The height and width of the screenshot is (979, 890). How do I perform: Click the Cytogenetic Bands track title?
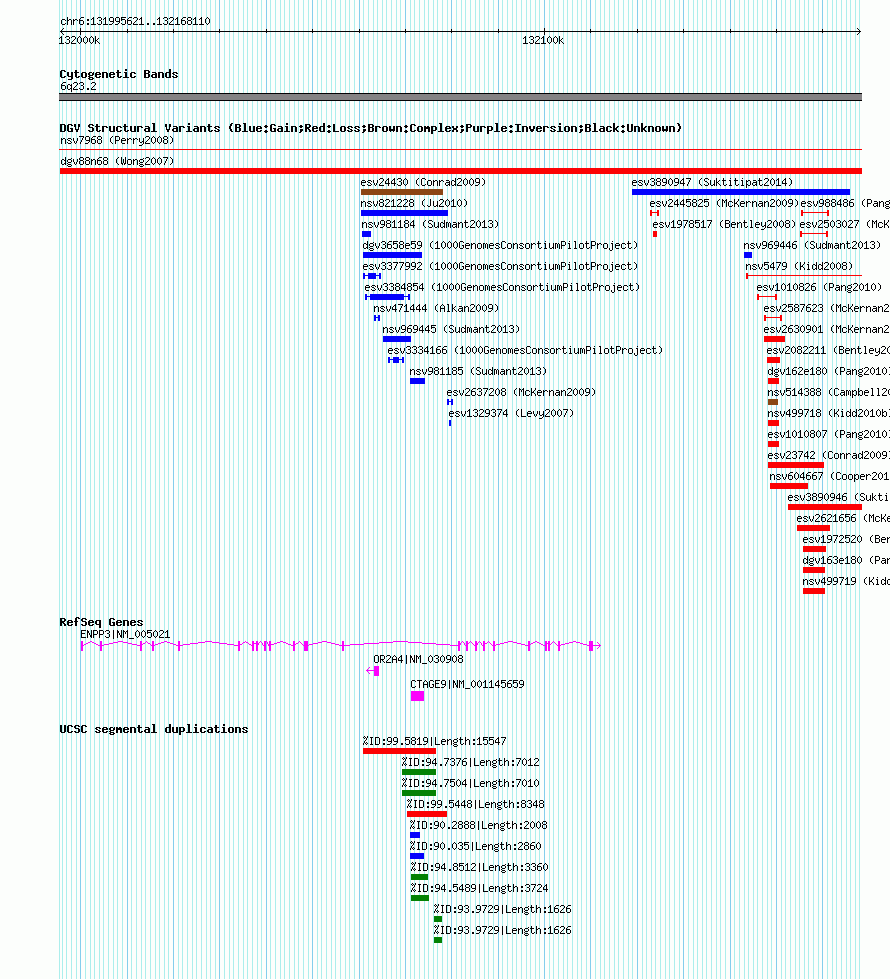click(119, 74)
